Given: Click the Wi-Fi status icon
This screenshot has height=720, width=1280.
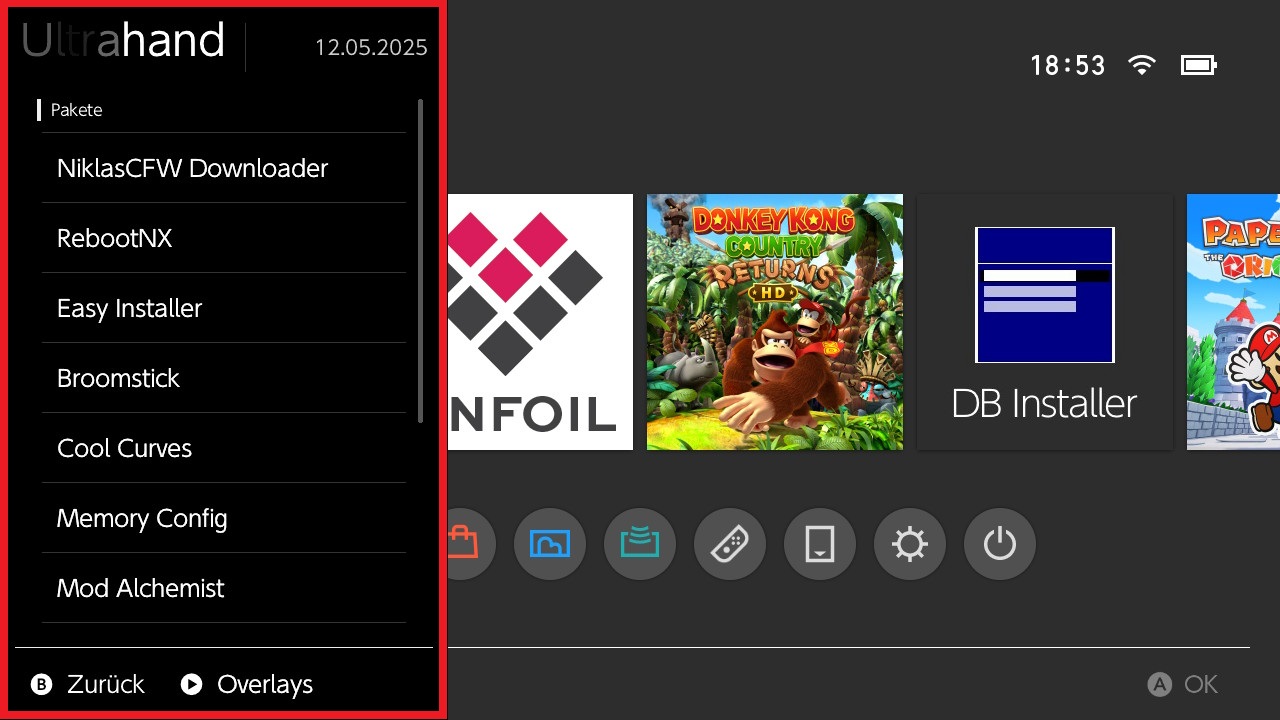Looking at the screenshot, I should click(x=1141, y=65).
